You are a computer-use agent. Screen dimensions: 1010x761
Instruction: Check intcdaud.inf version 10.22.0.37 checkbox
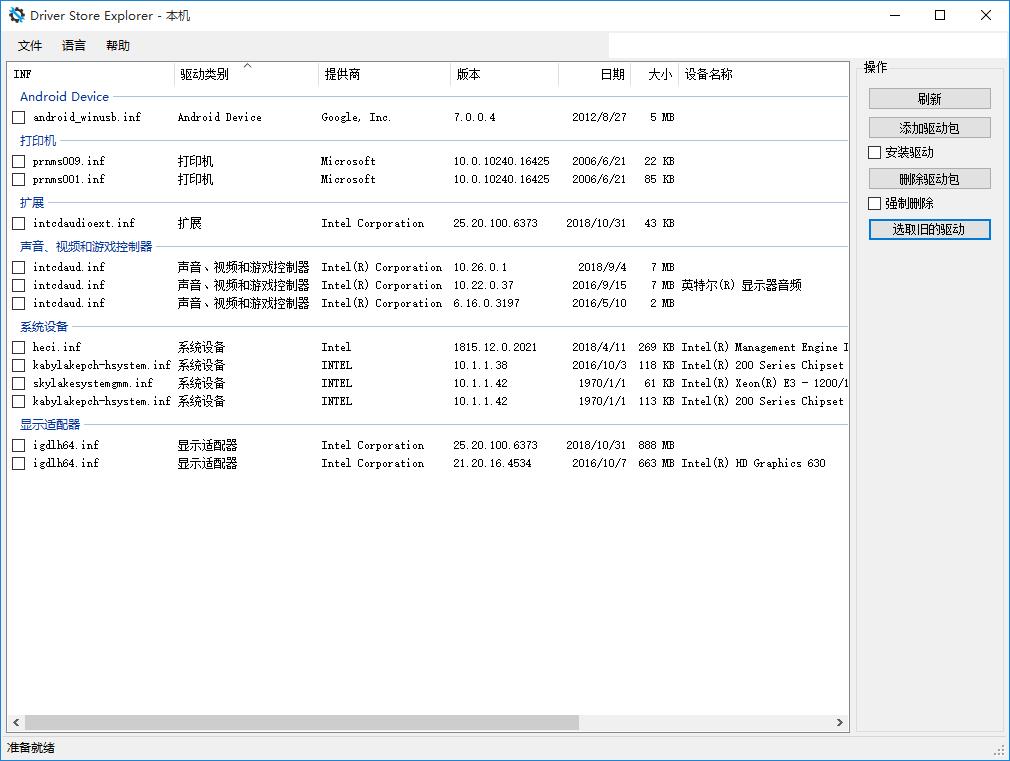pyautogui.click(x=19, y=285)
